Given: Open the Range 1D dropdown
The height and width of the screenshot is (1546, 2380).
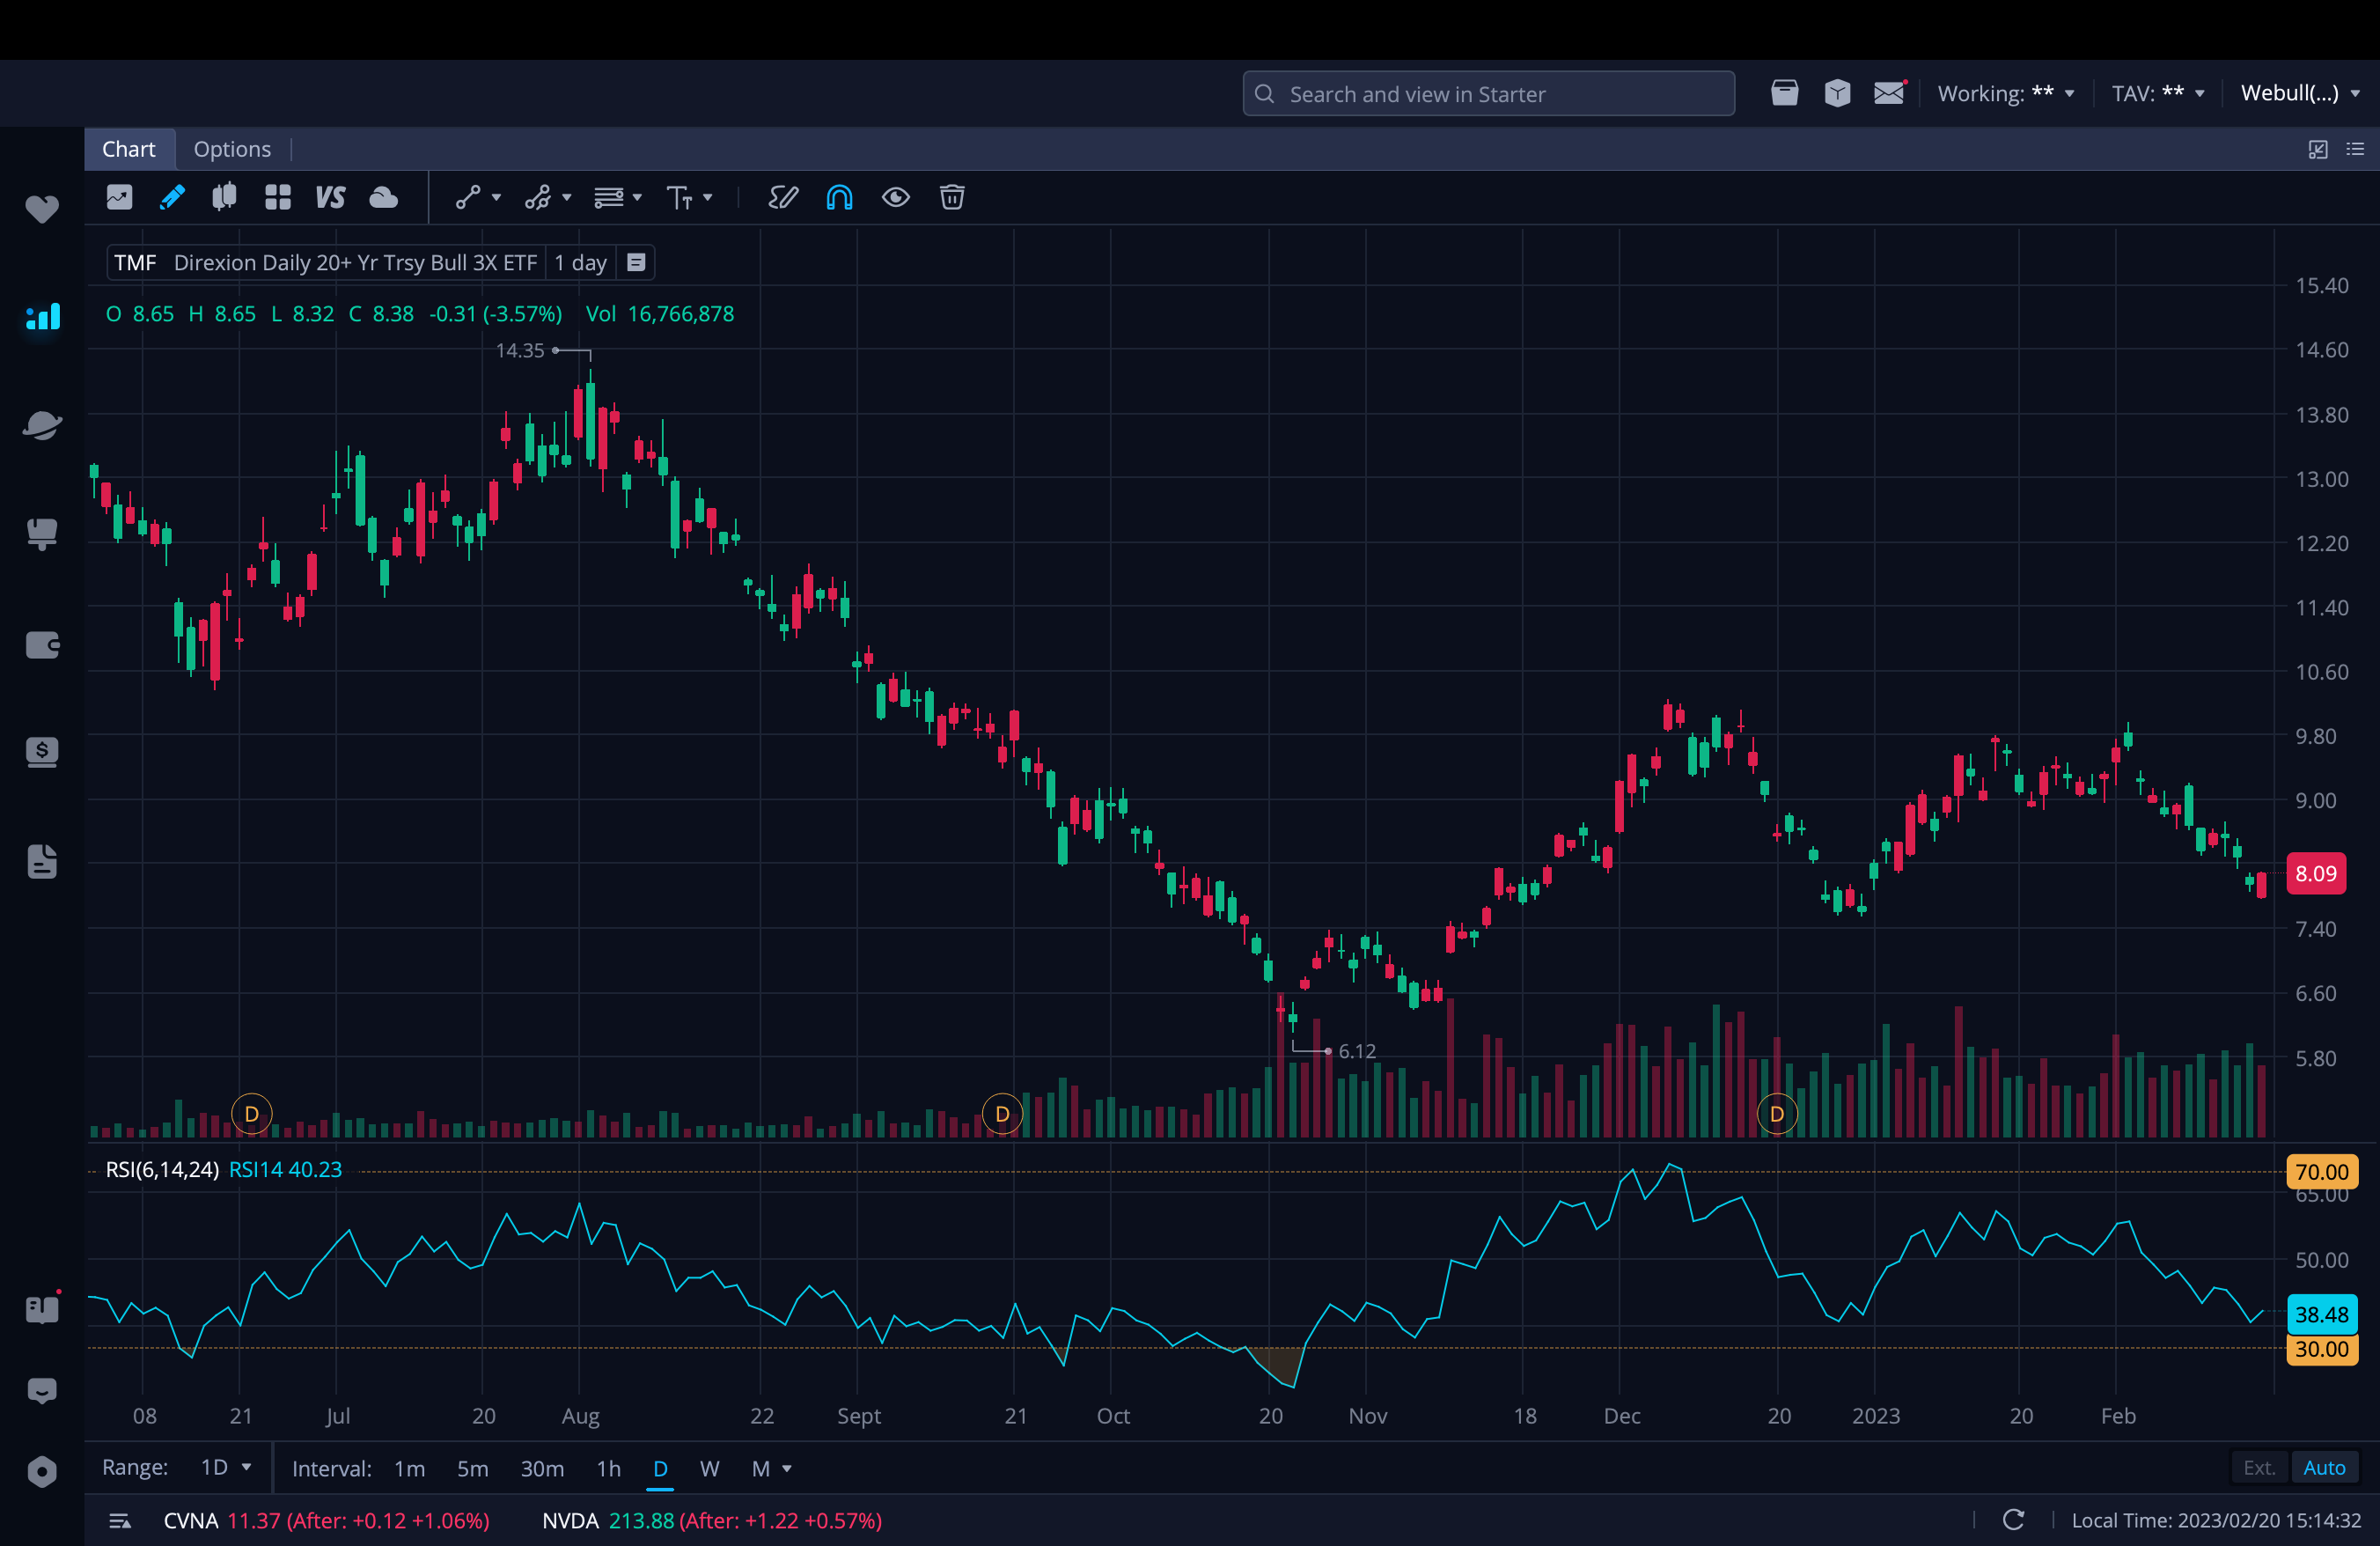Looking at the screenshot, I should (226, 1467).
